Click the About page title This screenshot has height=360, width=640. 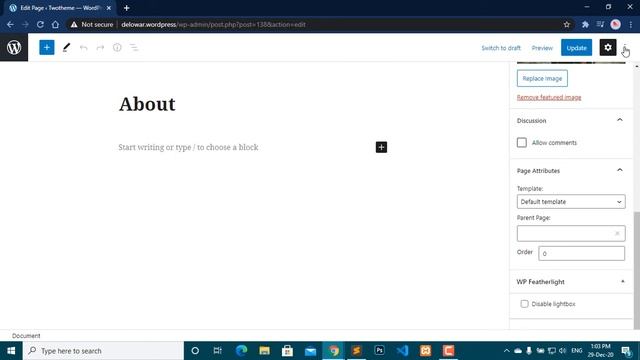tap(147, 104)
